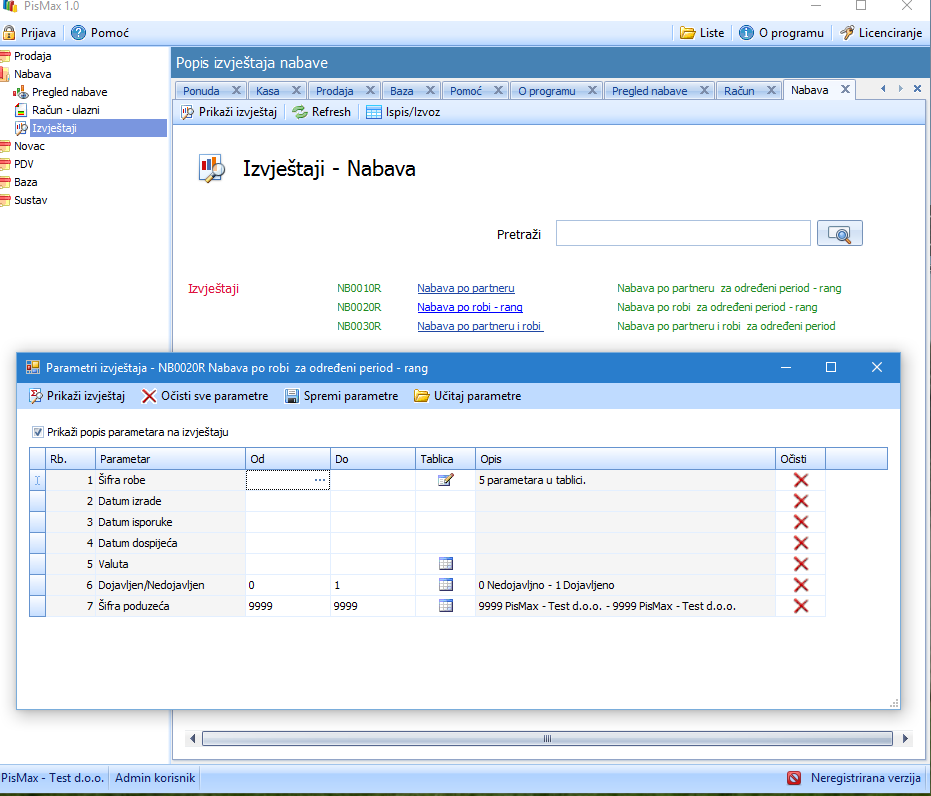Open Pomoć help in top toolbar
Image resolution: width=931 pixels, height=796 pixels.
(x=100, y=33)
